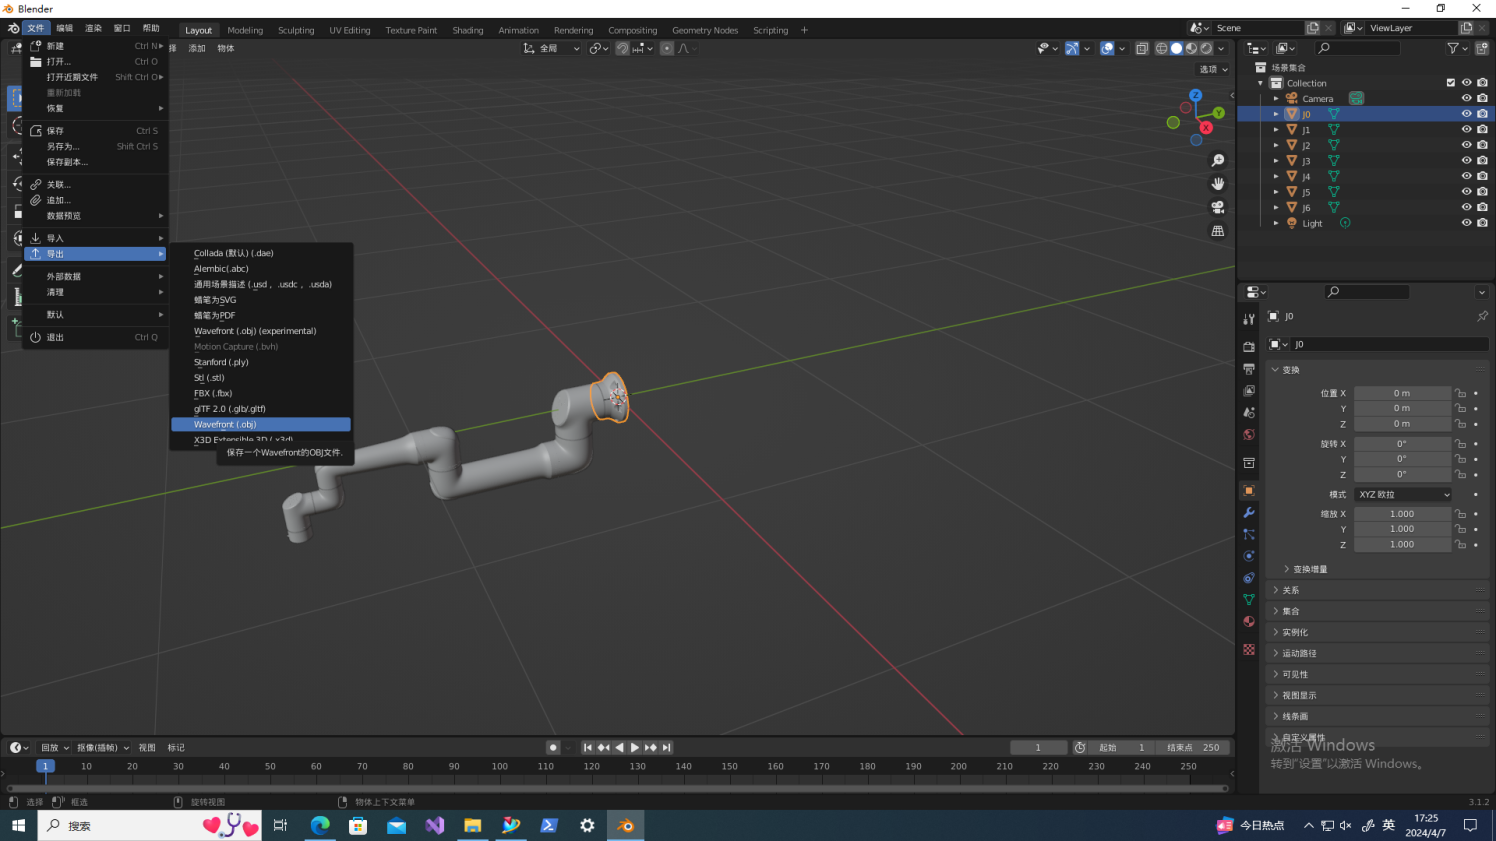Image resolution: width=1496 pixels, height=841 pixels.
Task: Open Object Data mesh properties icon
Action: [1249, 600]
